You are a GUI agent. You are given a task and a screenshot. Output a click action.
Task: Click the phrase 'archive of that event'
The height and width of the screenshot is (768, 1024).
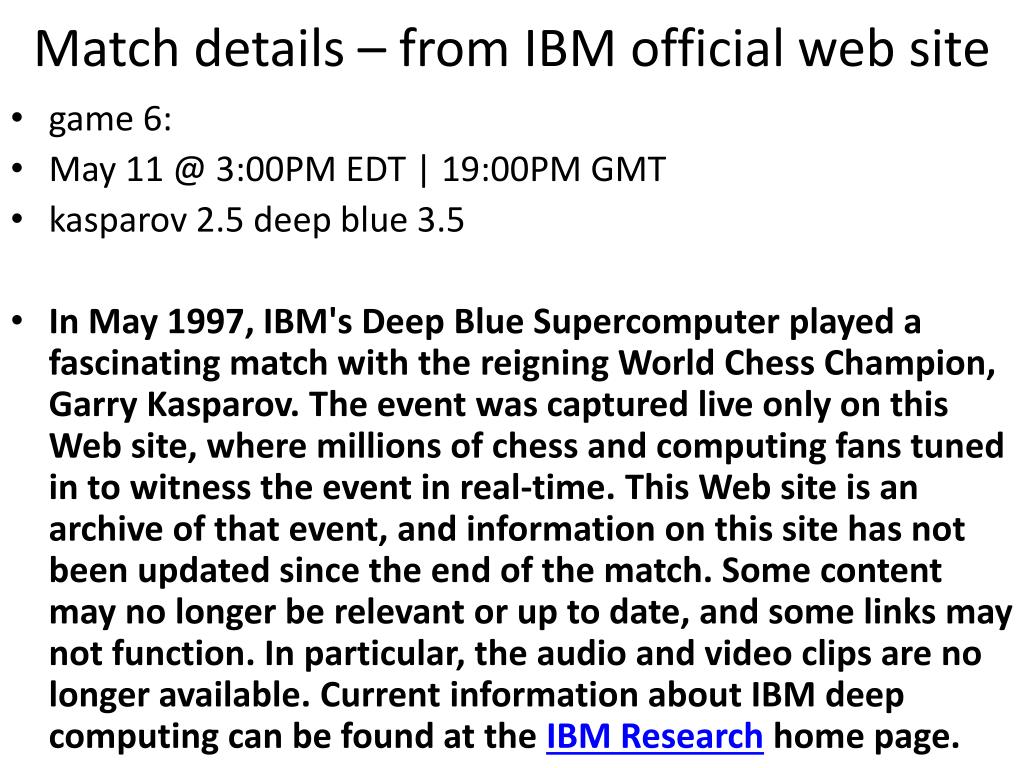213,529
